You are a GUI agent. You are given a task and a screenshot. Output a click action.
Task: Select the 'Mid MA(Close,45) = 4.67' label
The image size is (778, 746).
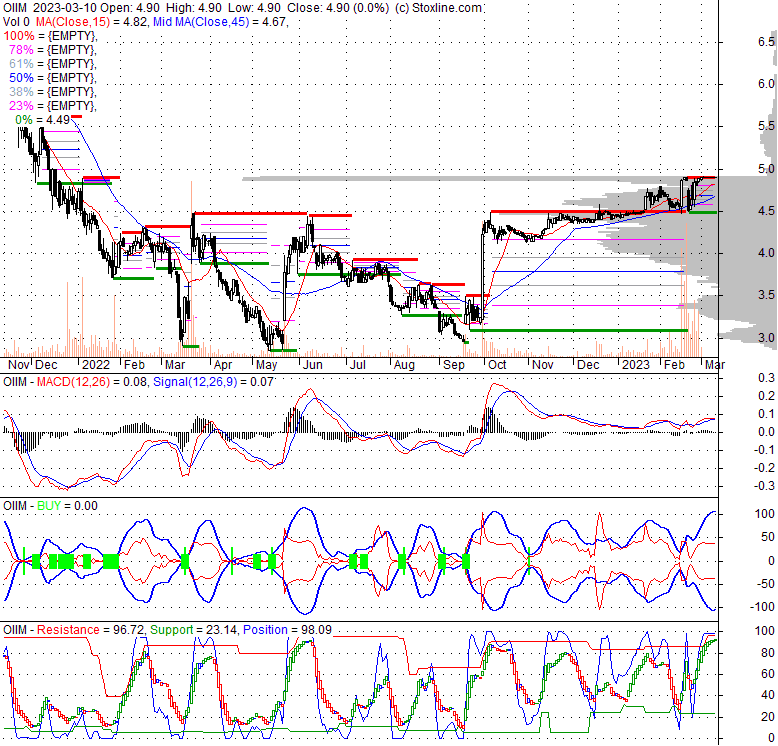point(220,22)
